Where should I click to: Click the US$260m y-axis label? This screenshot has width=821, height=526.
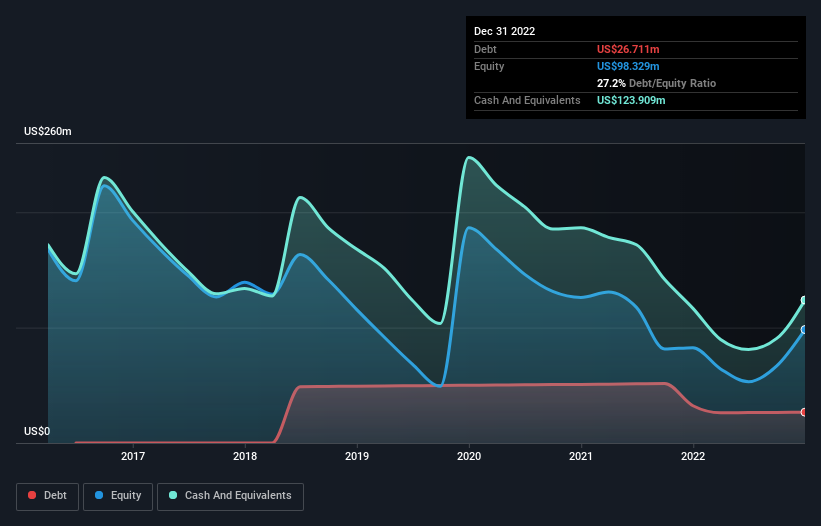(x=48, y=131)
